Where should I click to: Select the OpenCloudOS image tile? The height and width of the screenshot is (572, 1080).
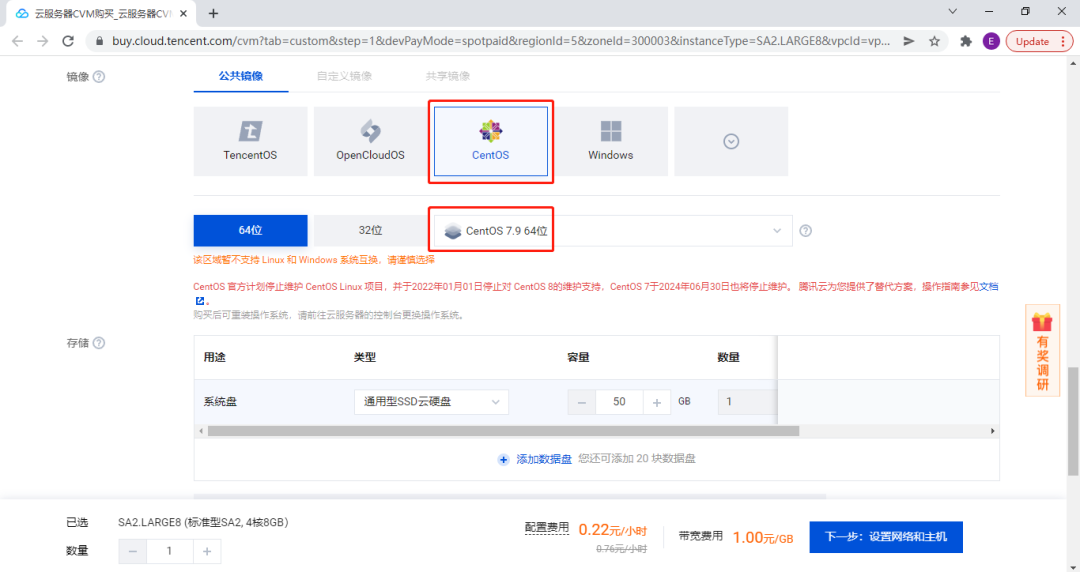click(371, 141)
